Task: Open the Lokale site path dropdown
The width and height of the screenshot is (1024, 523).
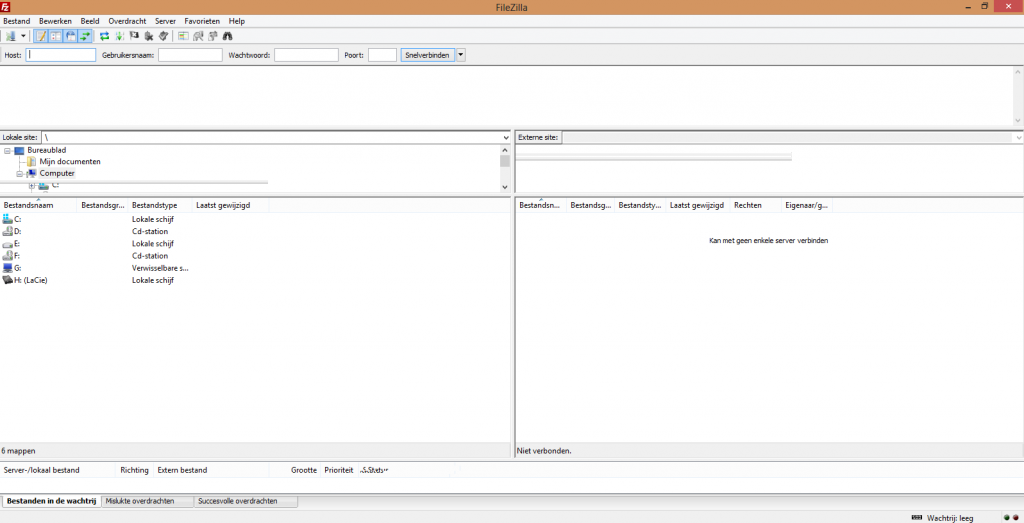Action: 506,138
